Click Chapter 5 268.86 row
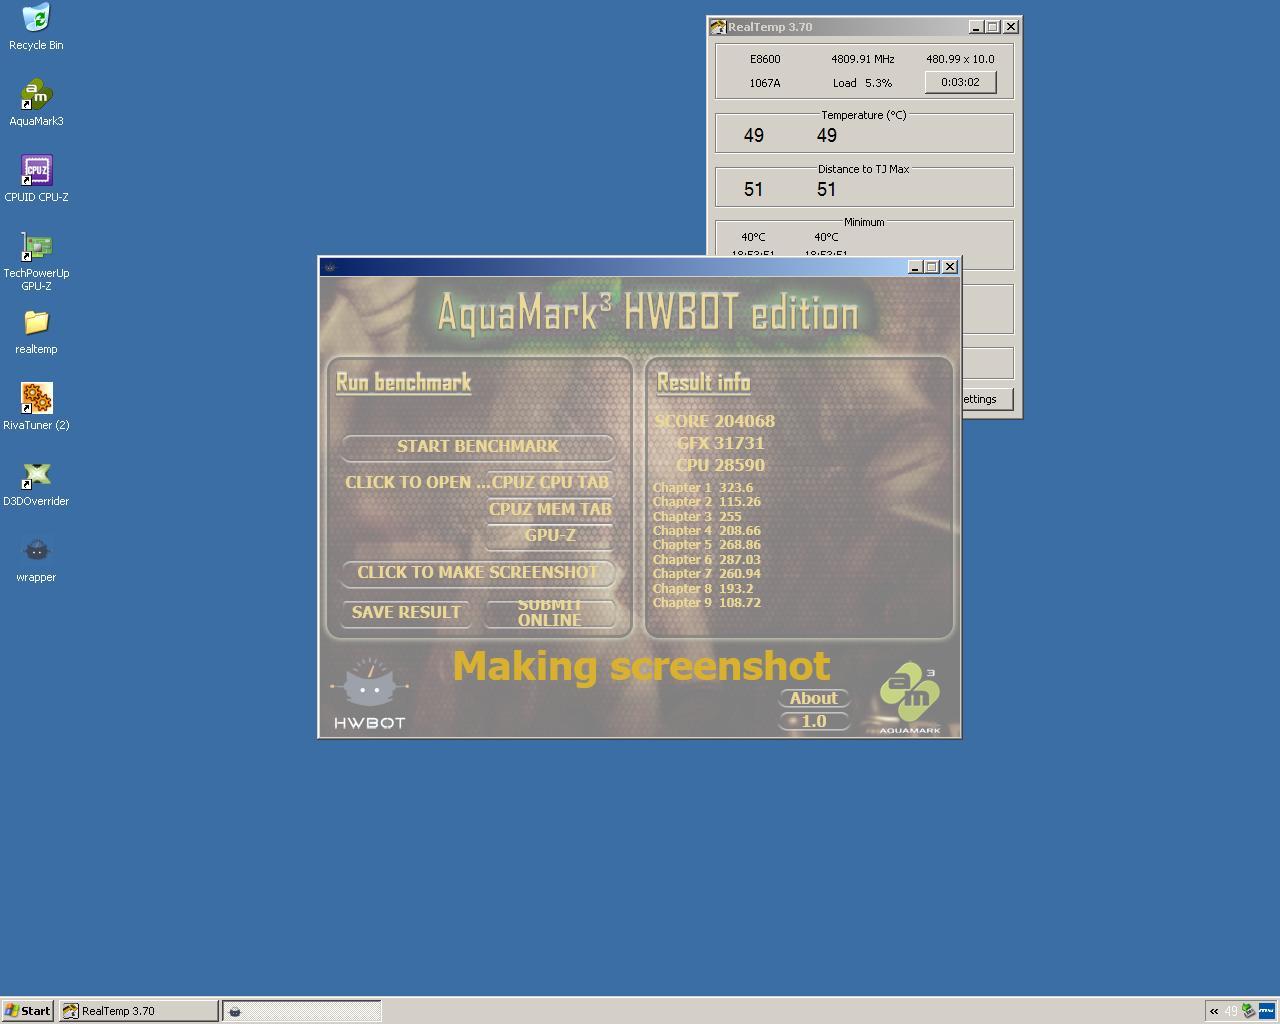The height and width of the screenshot is (1024, 1280). tap(707, 545)
